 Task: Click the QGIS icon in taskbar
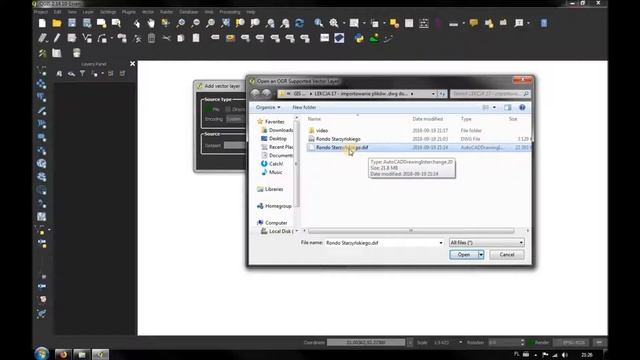tap(100, 354)
